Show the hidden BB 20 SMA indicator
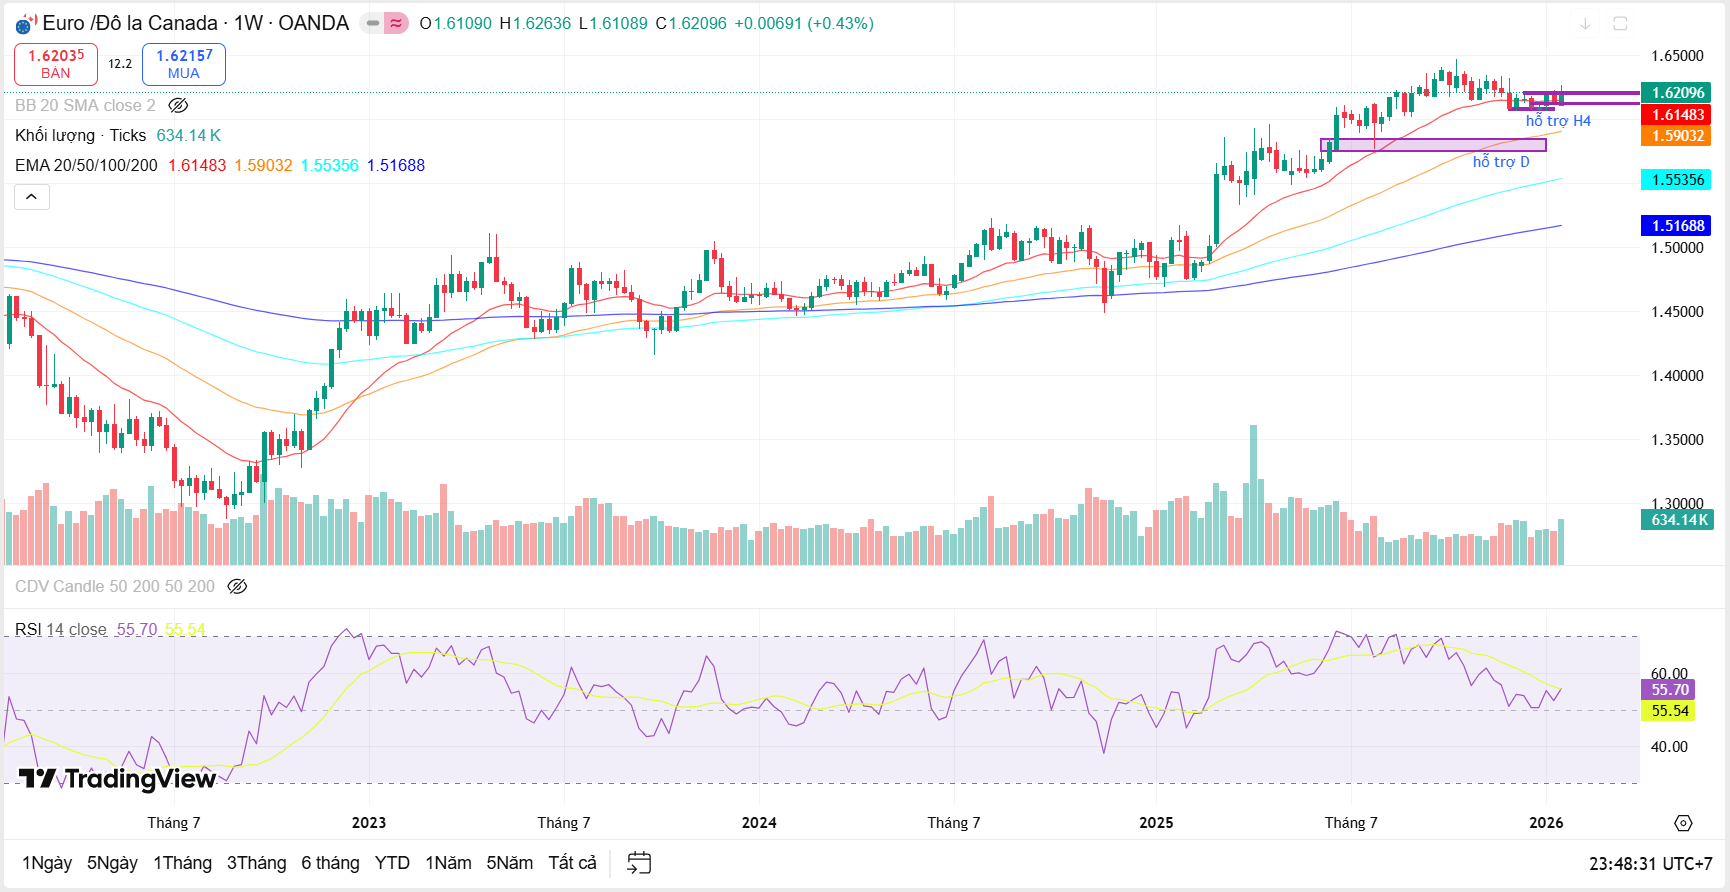The image size is (1730, 892). pos(178,105)
